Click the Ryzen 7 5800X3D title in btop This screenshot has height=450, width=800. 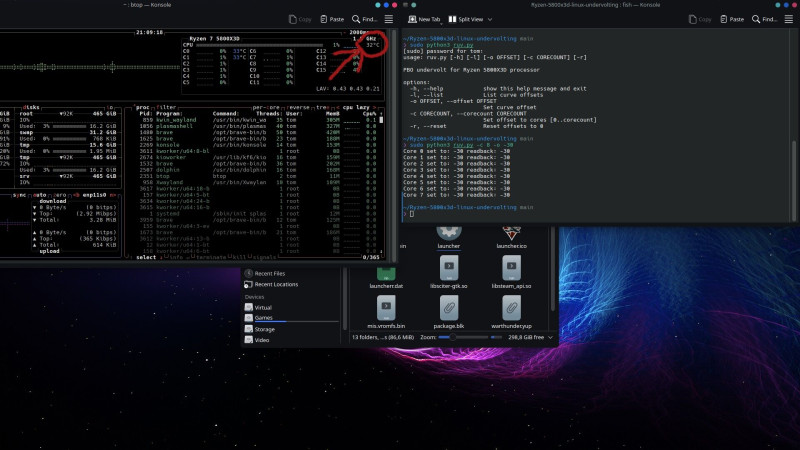pyautogui.click(x=214, y=38)
